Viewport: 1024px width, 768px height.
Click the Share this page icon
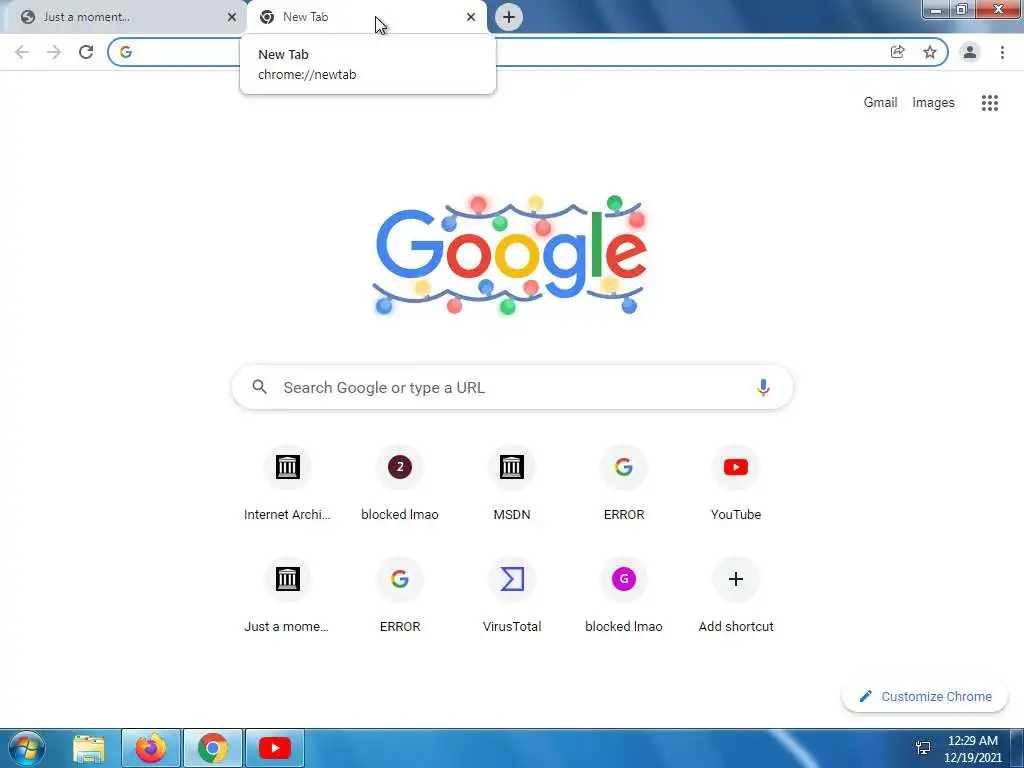pyautogui.click(x=898, y=52)
